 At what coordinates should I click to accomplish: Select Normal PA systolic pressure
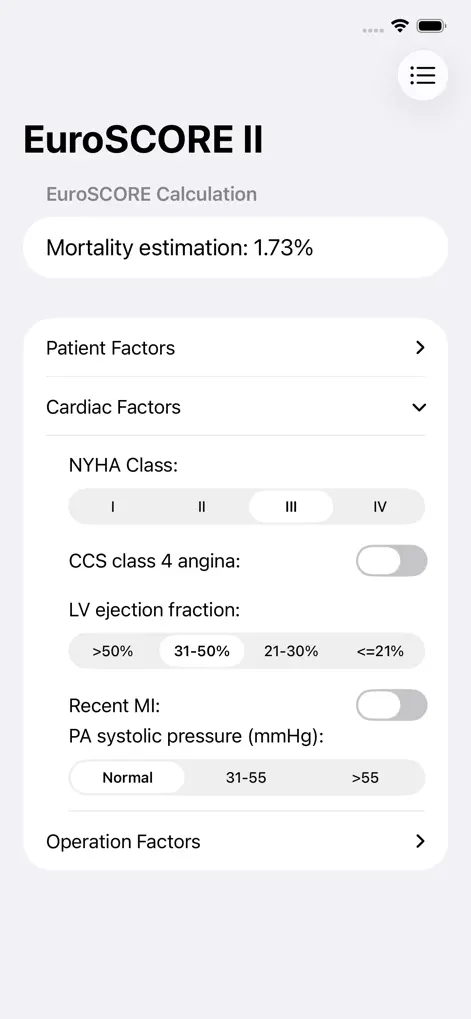pos(127,778)
